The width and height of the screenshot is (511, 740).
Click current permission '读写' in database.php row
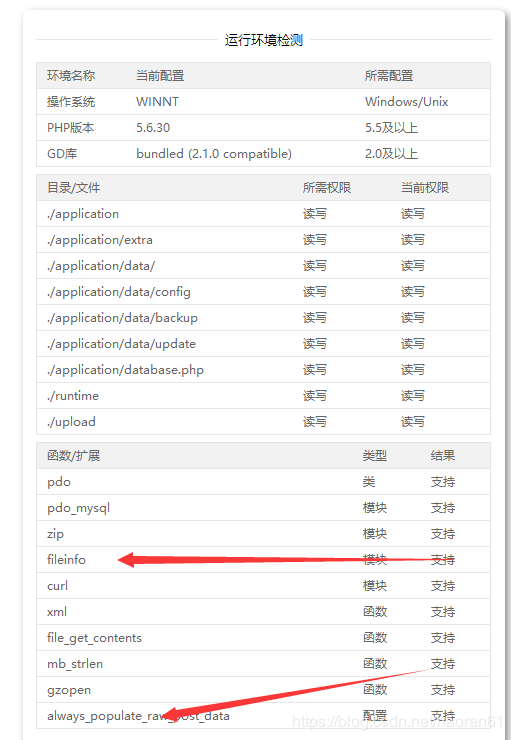click(x=412, y=370)
